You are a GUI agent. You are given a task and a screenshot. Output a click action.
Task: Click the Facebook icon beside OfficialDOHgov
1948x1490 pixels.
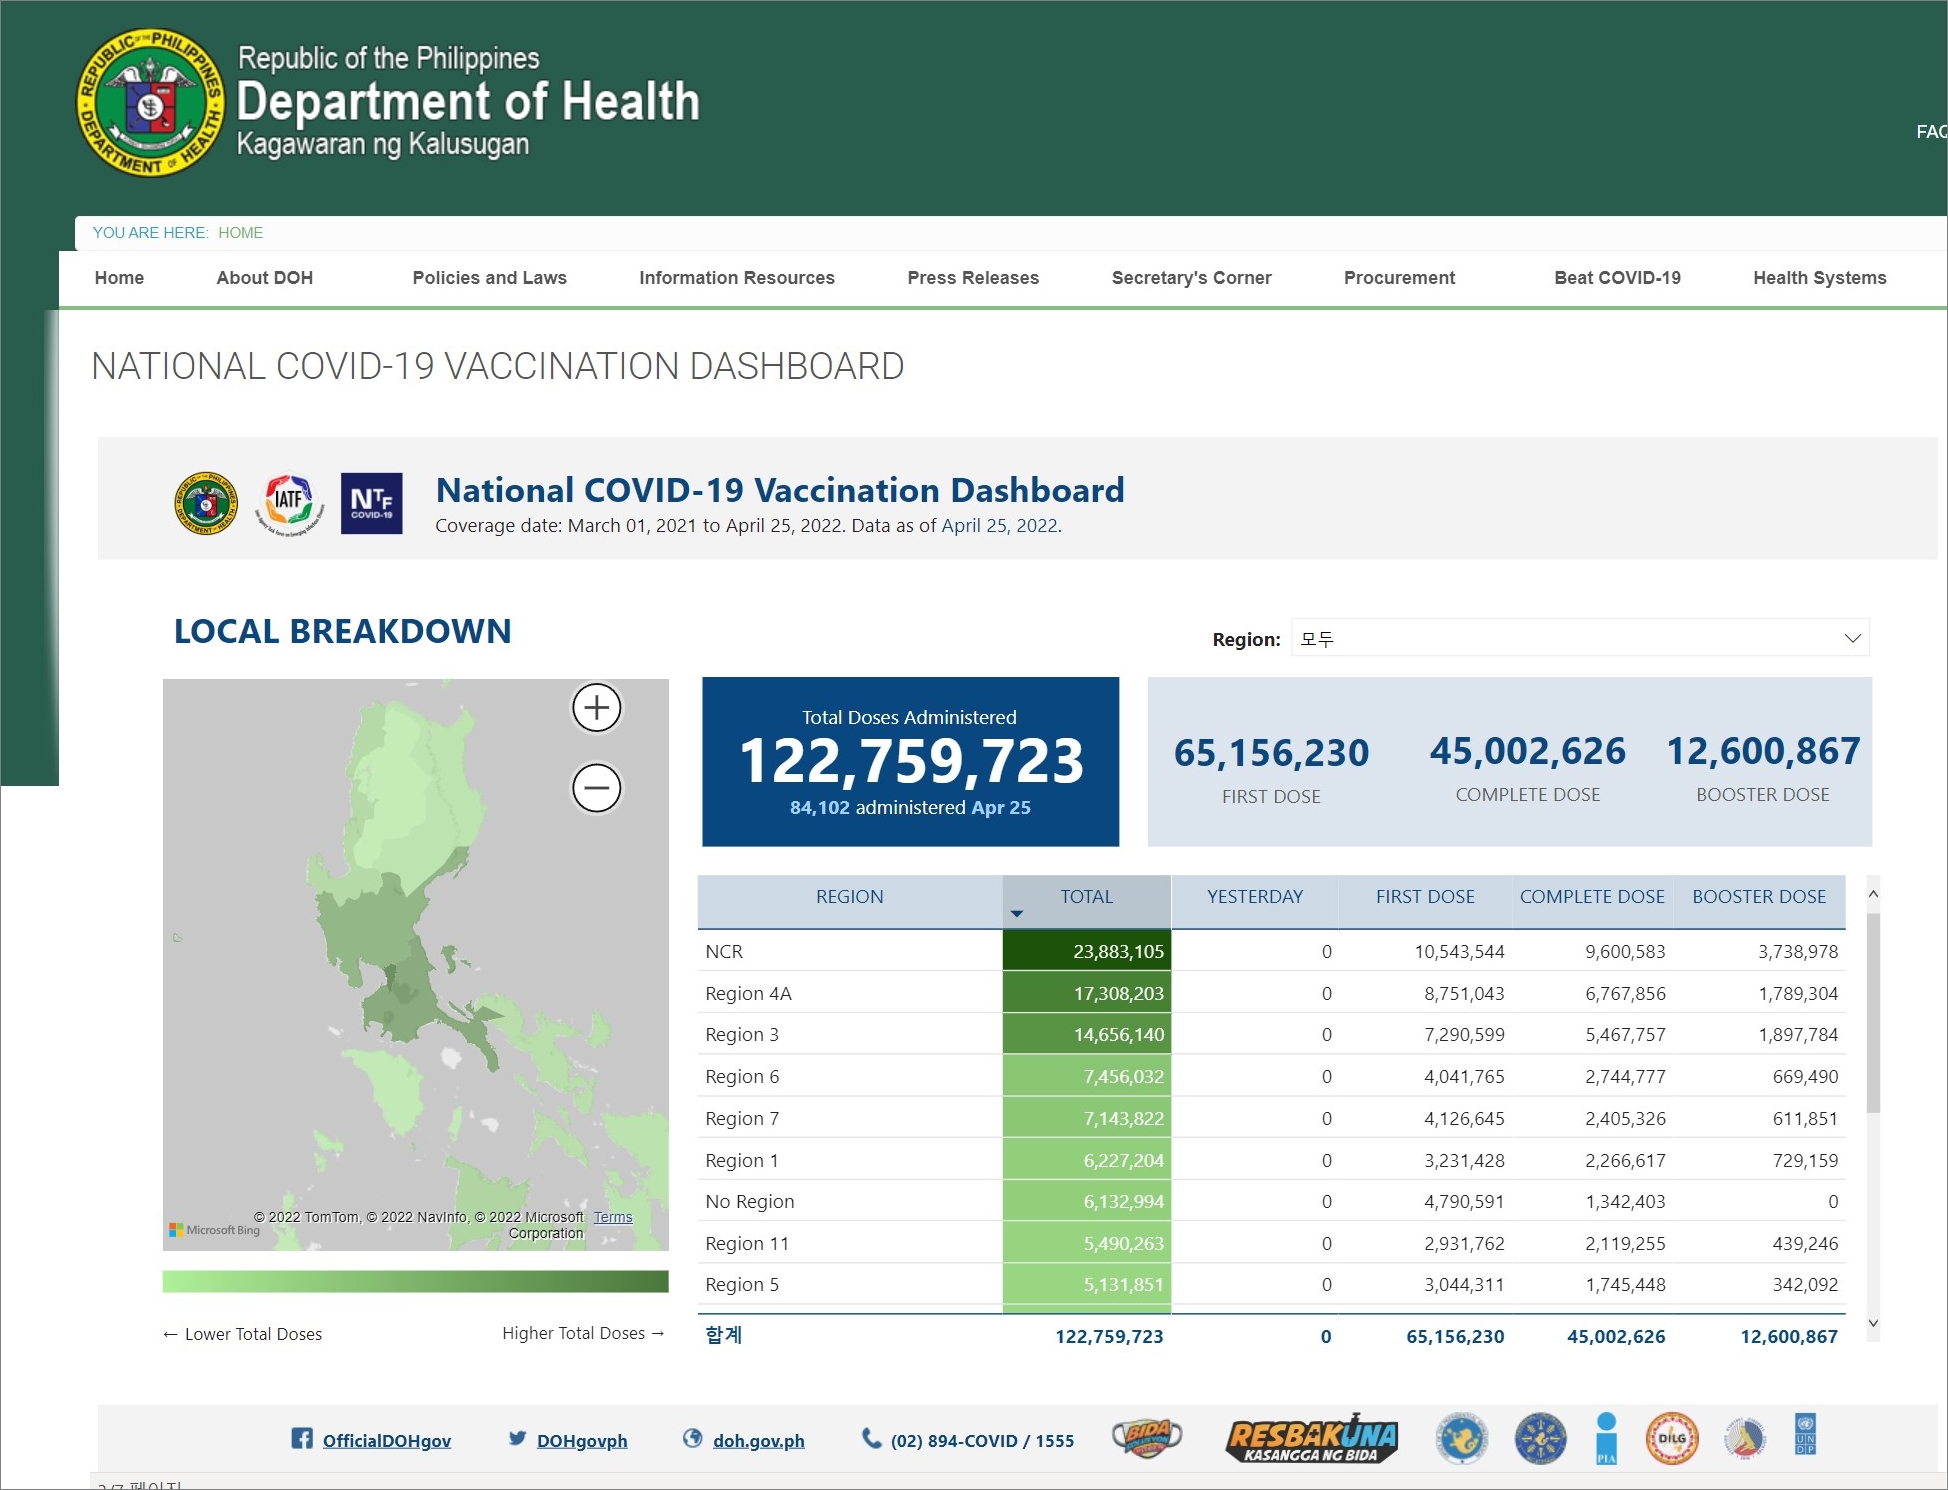click(301, 1438)
